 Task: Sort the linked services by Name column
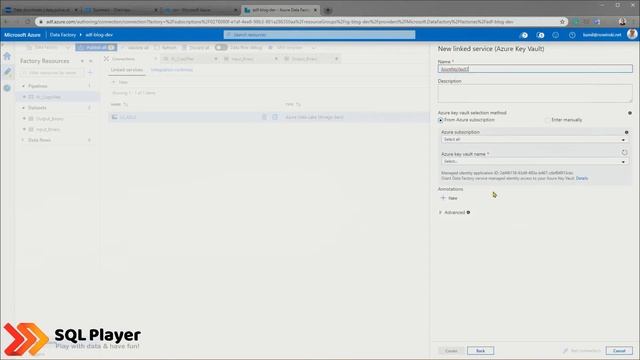click(120, 104)
